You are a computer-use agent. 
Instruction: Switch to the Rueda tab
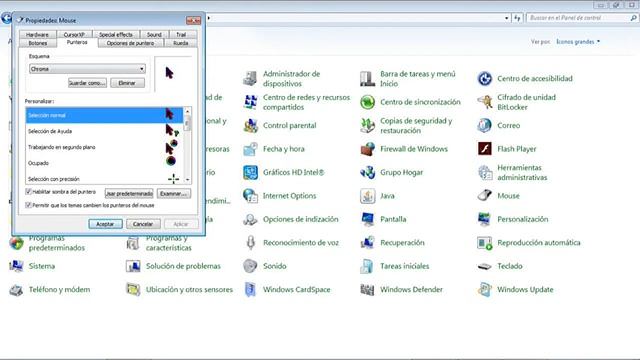tap(180, 43)
